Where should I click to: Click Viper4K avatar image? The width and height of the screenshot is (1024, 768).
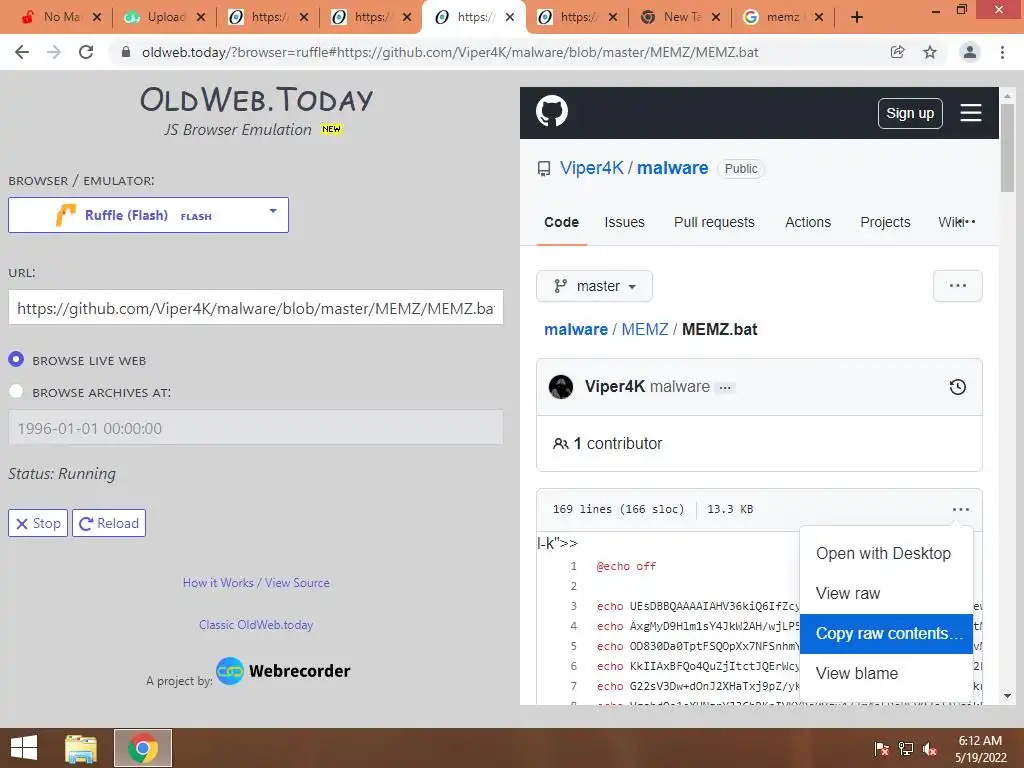(x=561, y=387)
